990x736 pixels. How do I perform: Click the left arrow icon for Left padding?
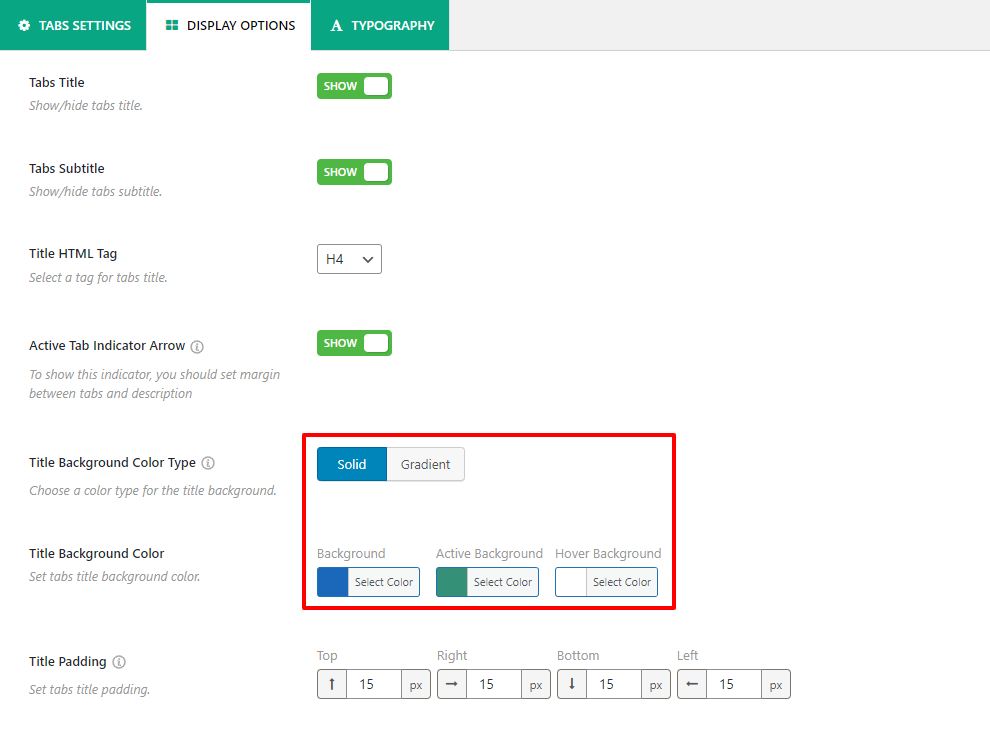point(692,684)
